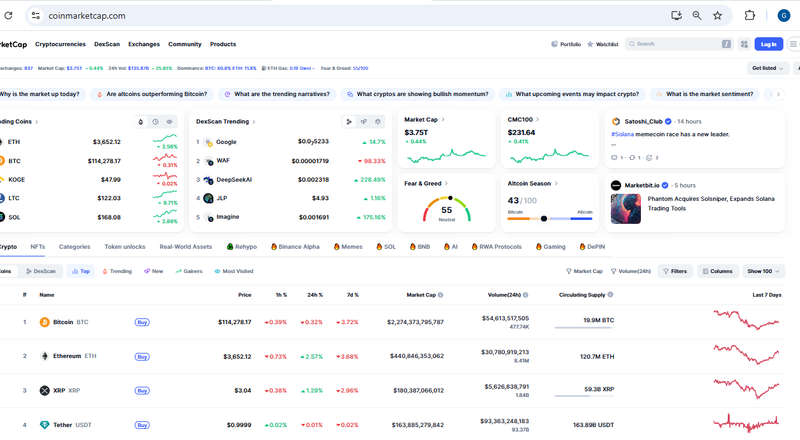This screenshot has width=800, height=440.
Task: Select the Trending listing filter
Action: coord(117,272)
